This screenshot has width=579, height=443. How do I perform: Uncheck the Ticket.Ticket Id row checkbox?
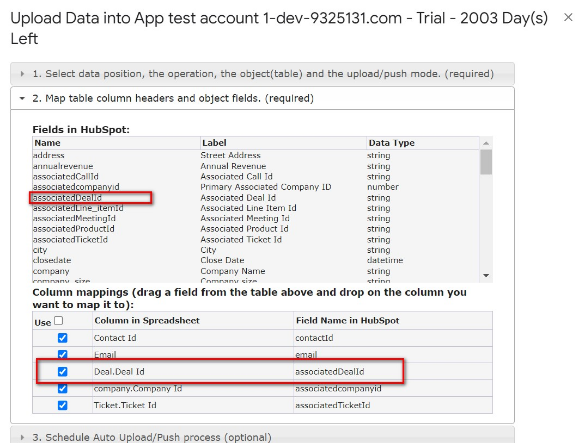click(62, 405)
